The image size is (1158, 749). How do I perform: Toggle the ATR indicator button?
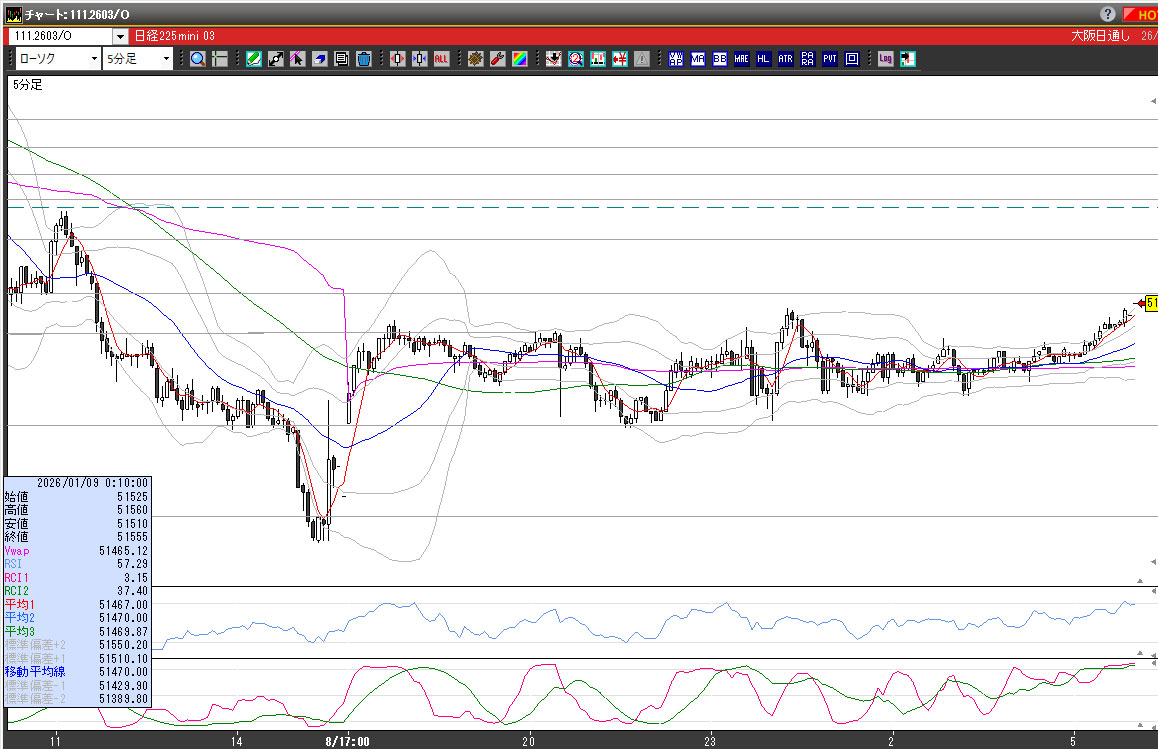coord(785,59)
